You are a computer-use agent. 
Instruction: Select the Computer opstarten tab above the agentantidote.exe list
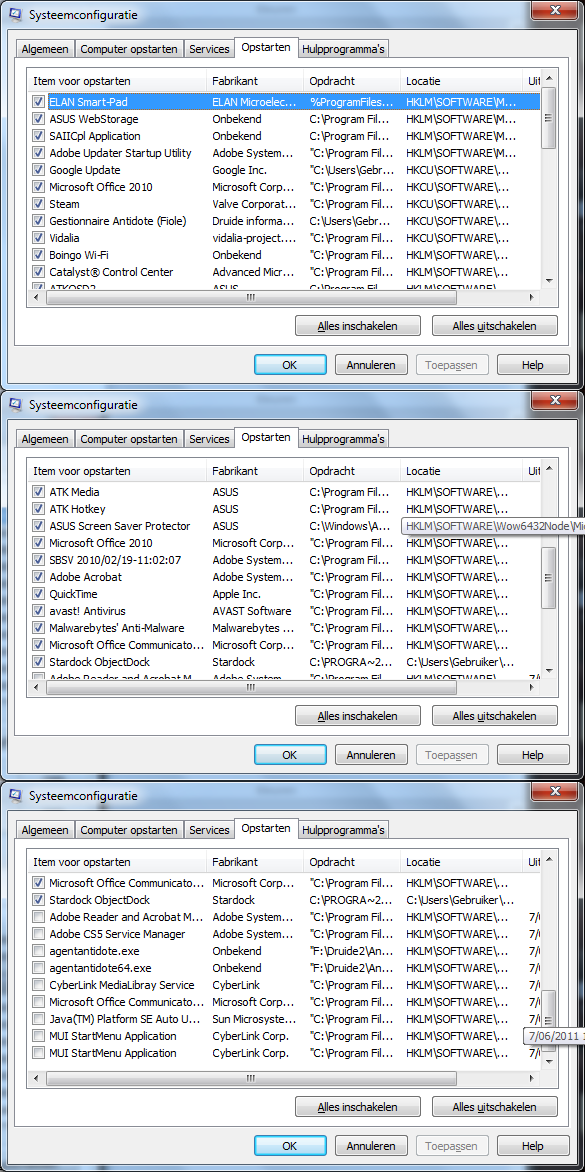(x=129, y=830)
